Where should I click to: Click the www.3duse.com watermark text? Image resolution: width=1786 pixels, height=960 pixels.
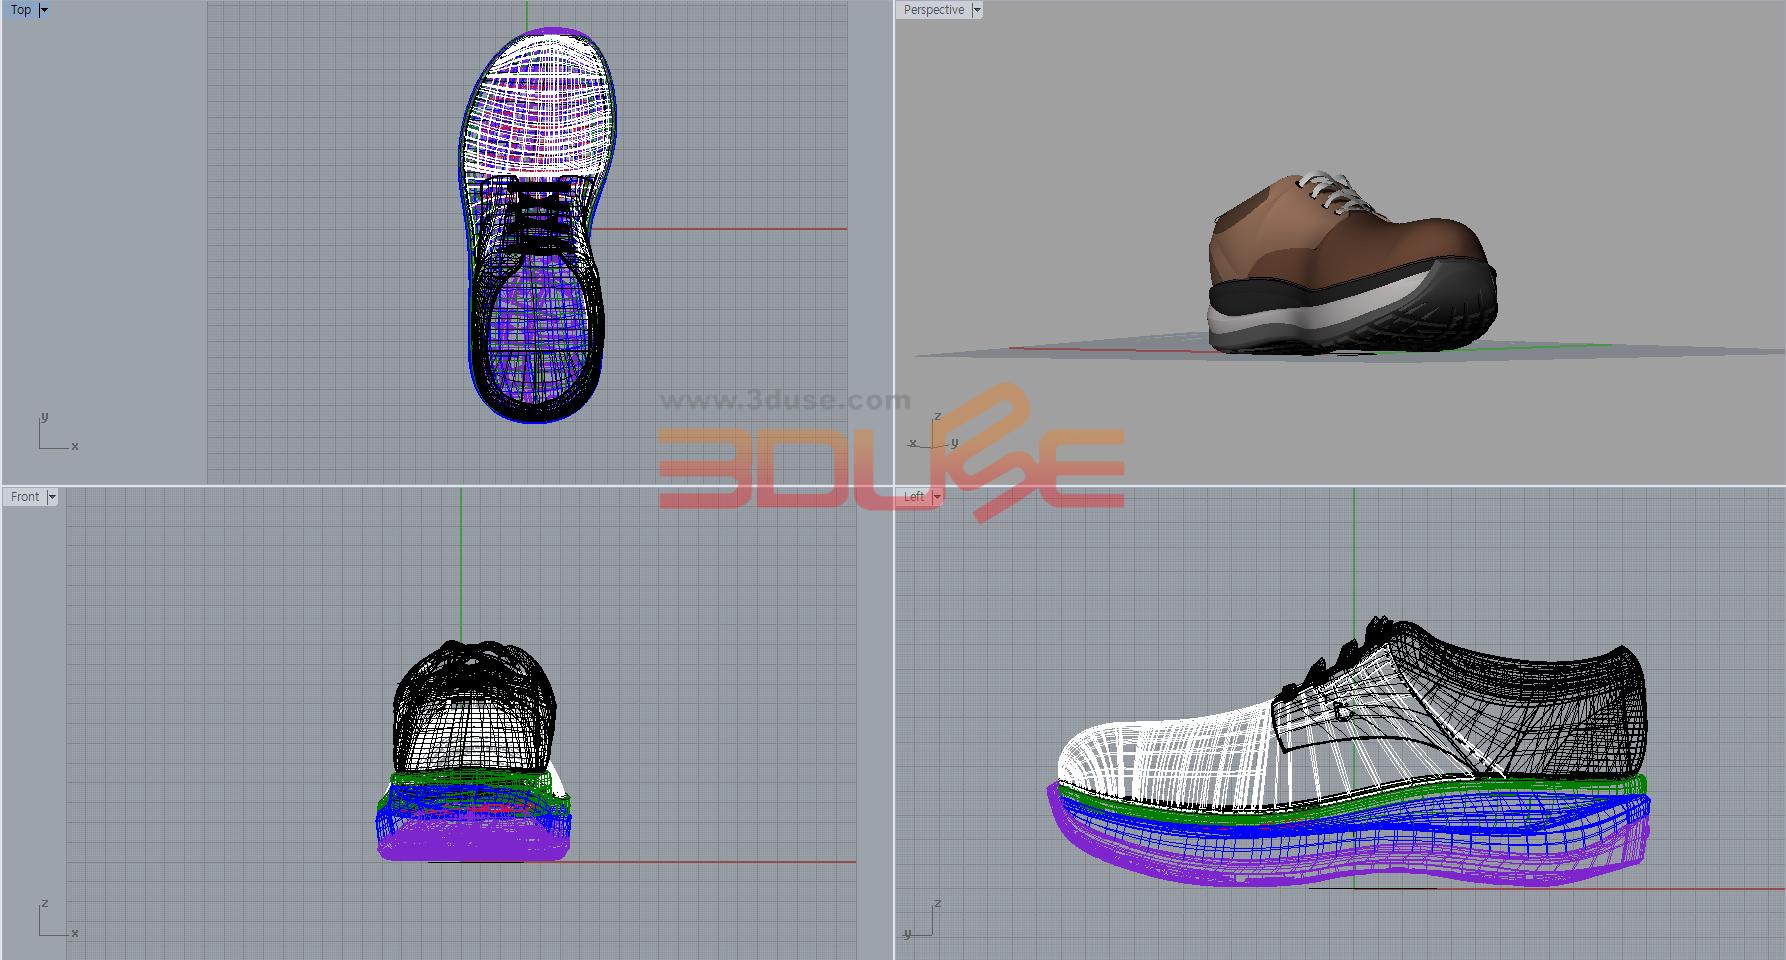(x=785, y=401)
